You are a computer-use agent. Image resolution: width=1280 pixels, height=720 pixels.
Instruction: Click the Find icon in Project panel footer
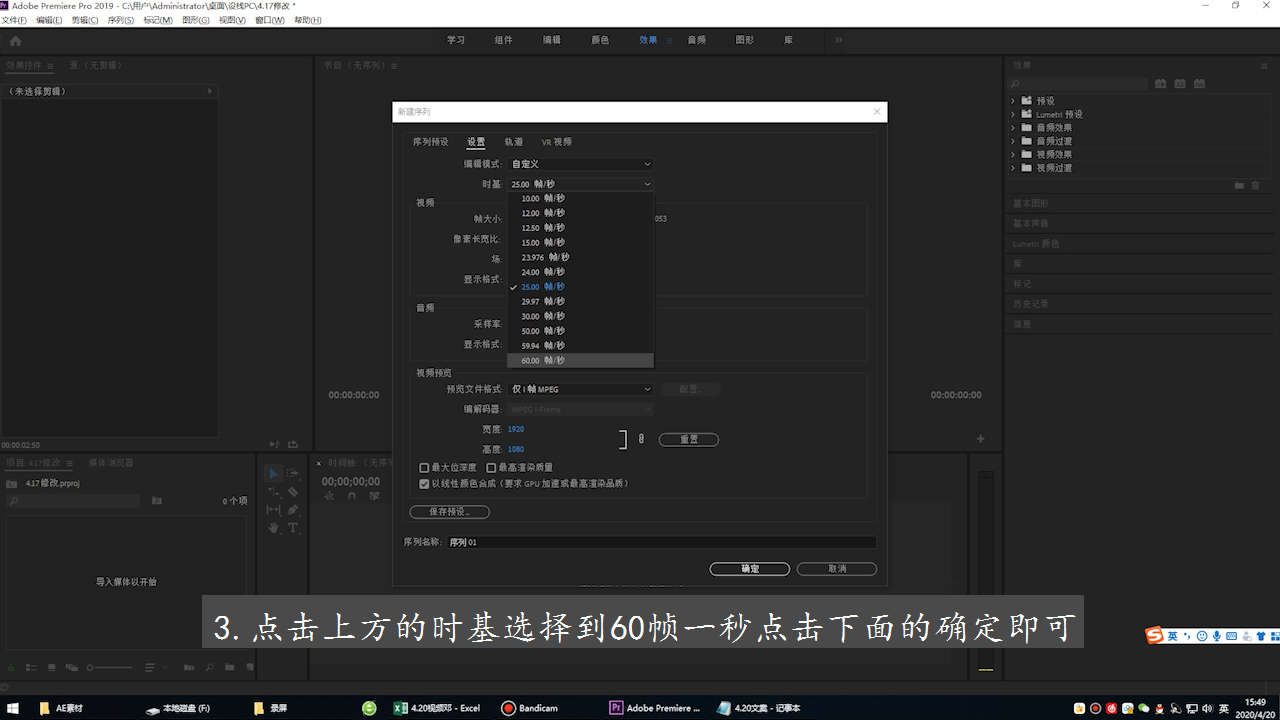[x=211, y=667]
